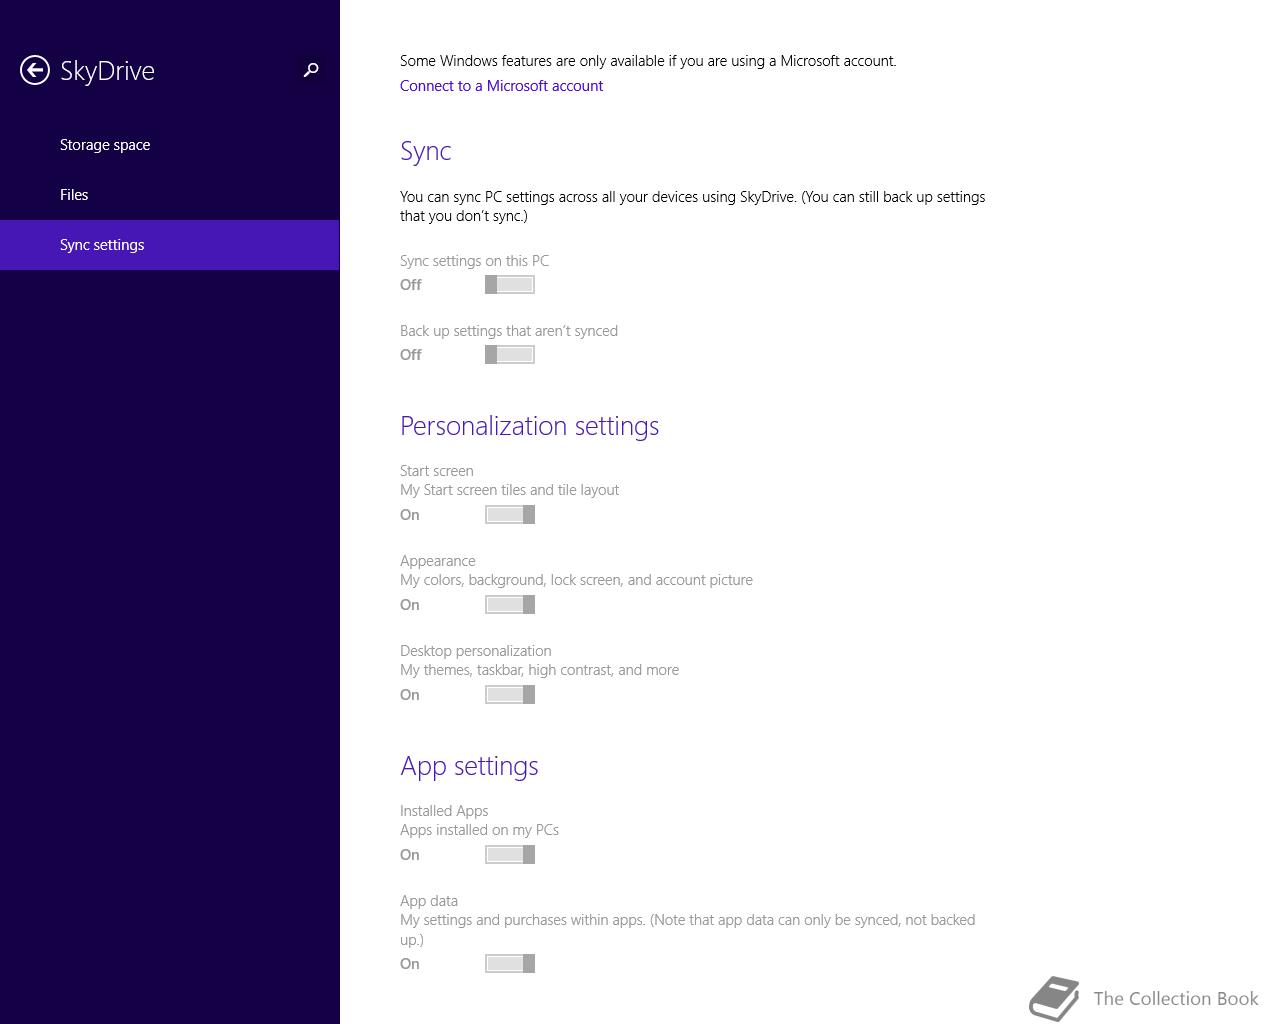
Task: Click the SkyDrive title text
Action: (107, 71)
